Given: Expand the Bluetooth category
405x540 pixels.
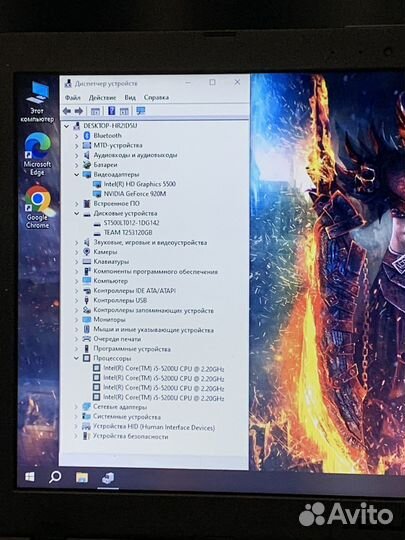Looking at the screenshot, I should click(76, 136).
